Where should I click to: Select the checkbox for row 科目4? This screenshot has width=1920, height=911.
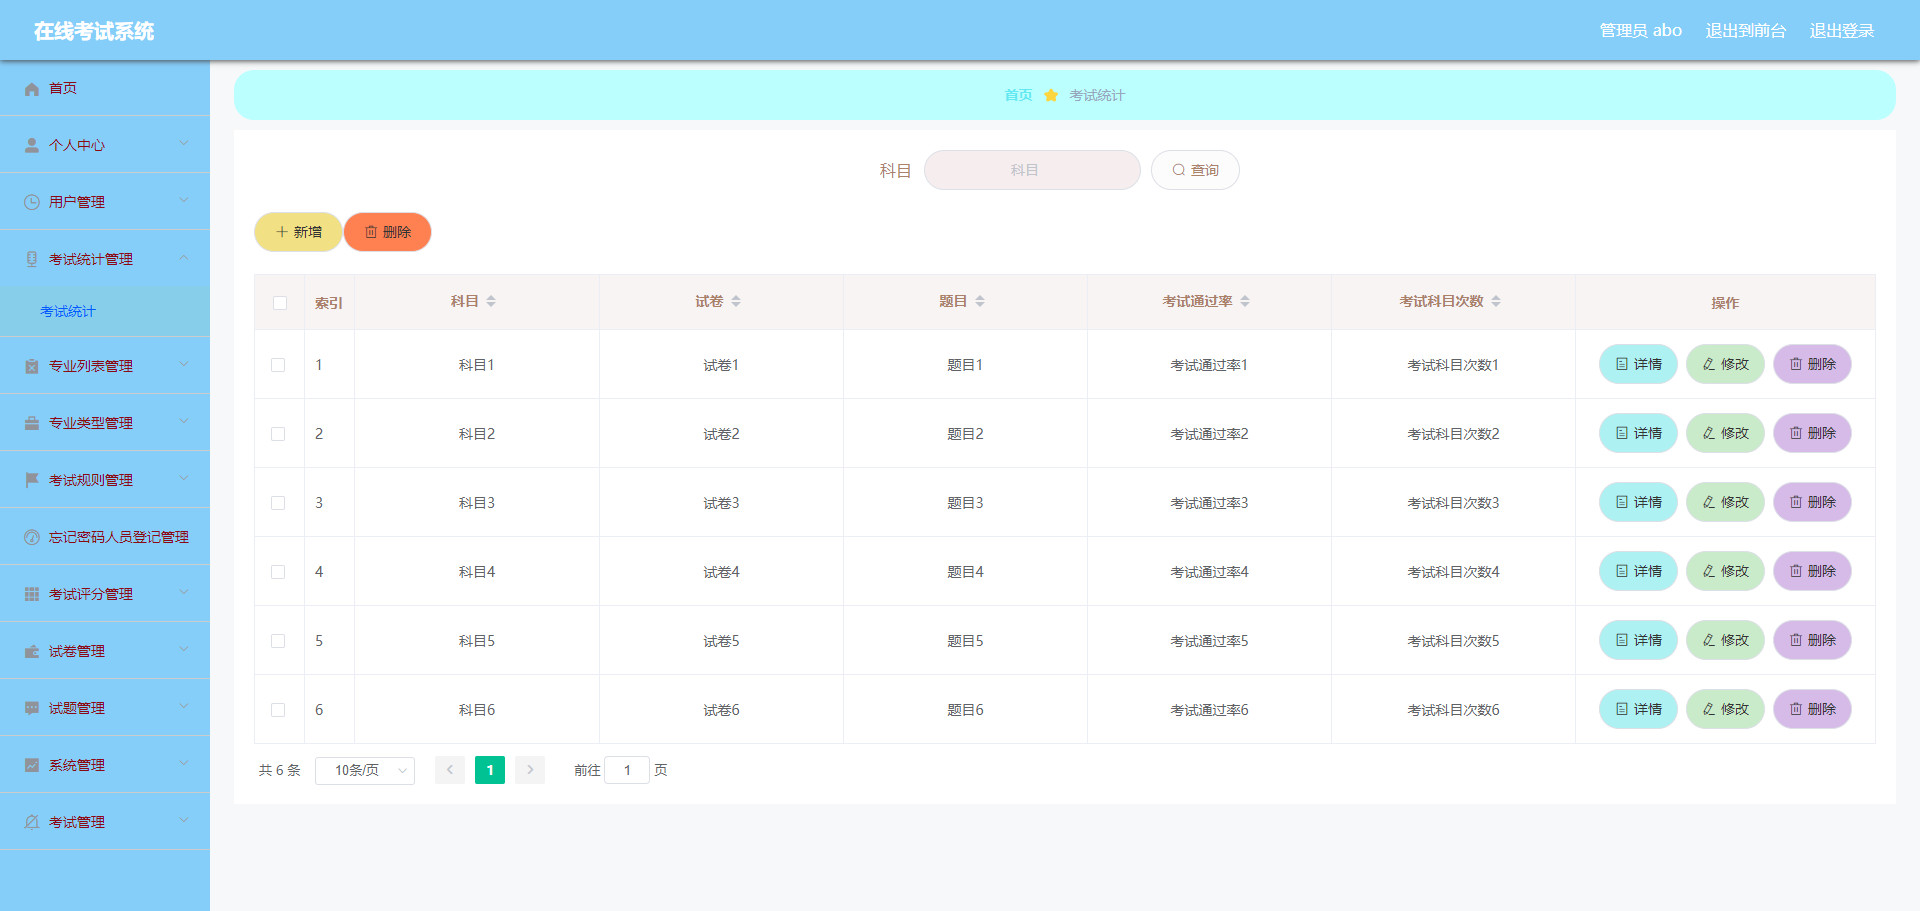tap(278, 572)
